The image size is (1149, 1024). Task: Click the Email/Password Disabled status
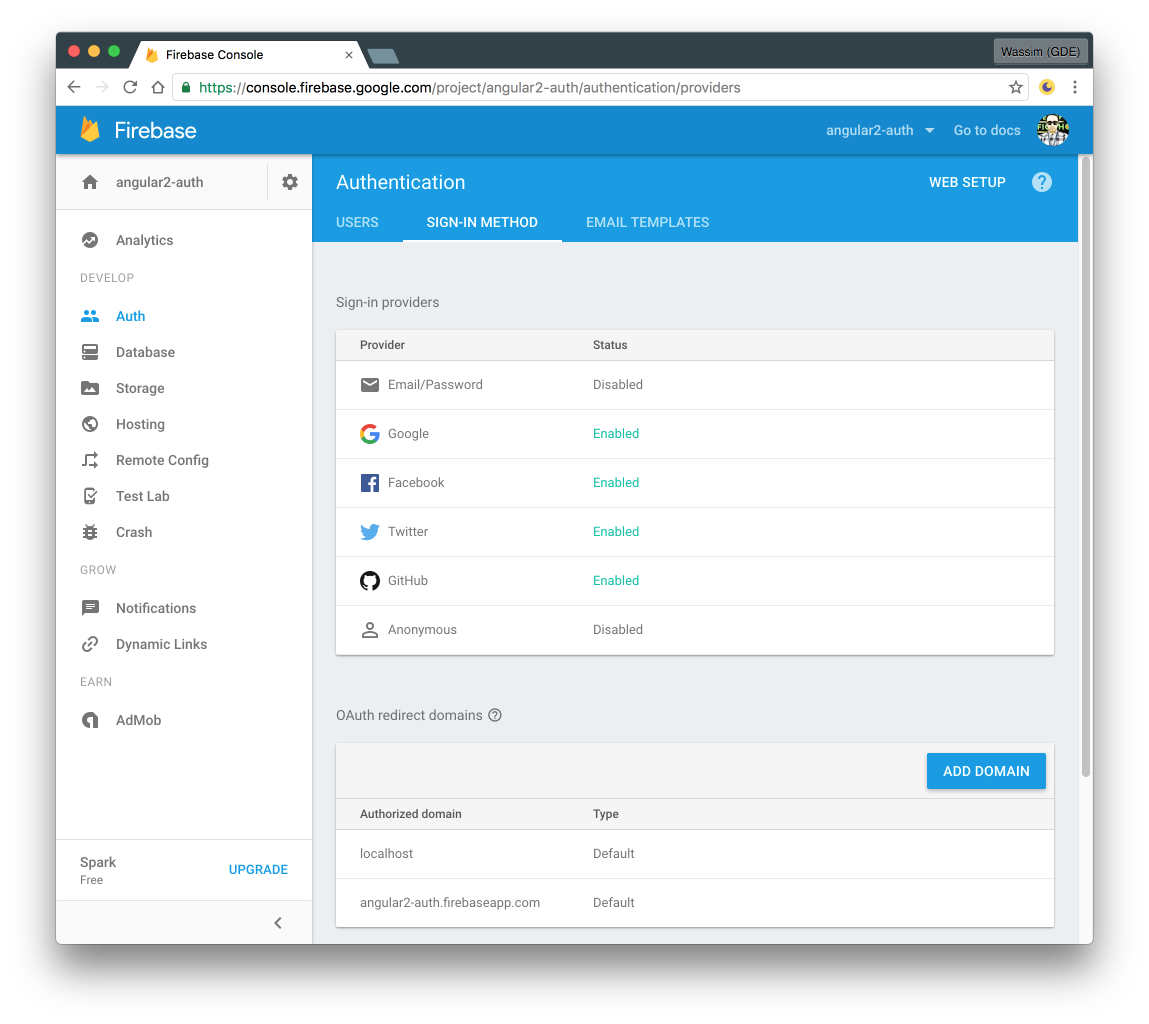pos(618,384)
